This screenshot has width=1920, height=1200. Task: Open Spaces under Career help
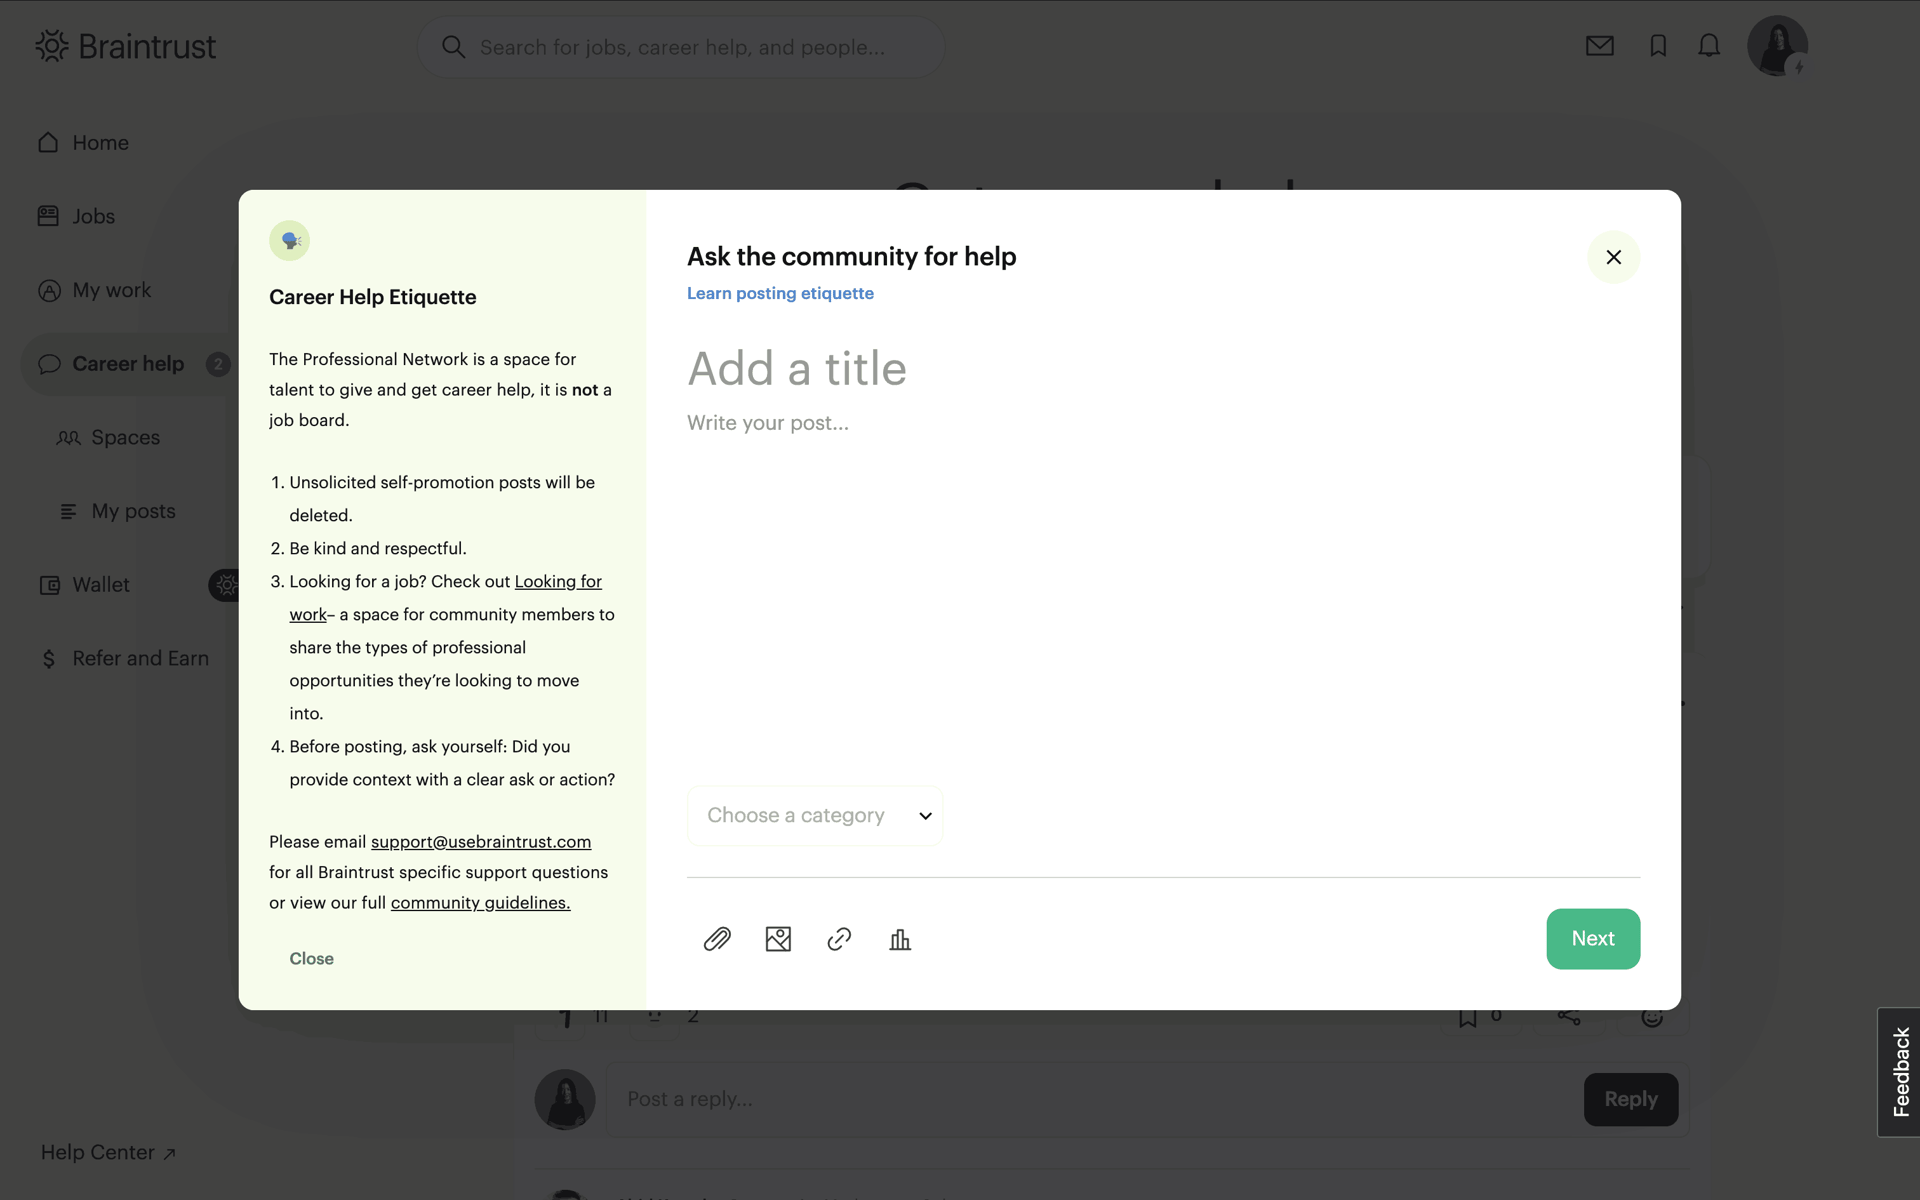click(125, 438)
